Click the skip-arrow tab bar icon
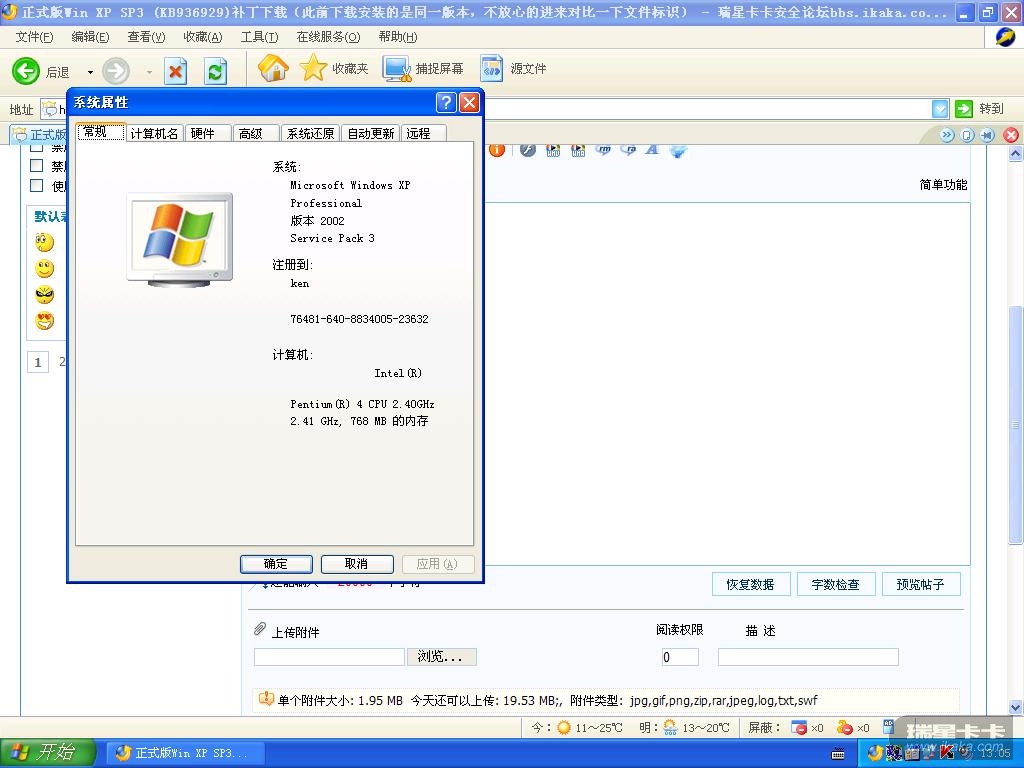Image resolution: width=1024 pixels, height=768 pixels. 987,135
